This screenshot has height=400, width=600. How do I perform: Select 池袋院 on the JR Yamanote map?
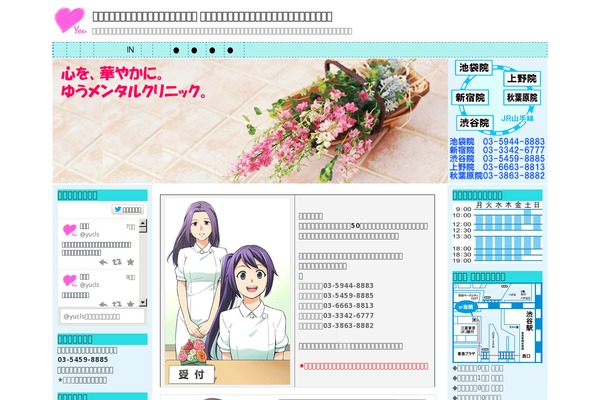(474, 68)
